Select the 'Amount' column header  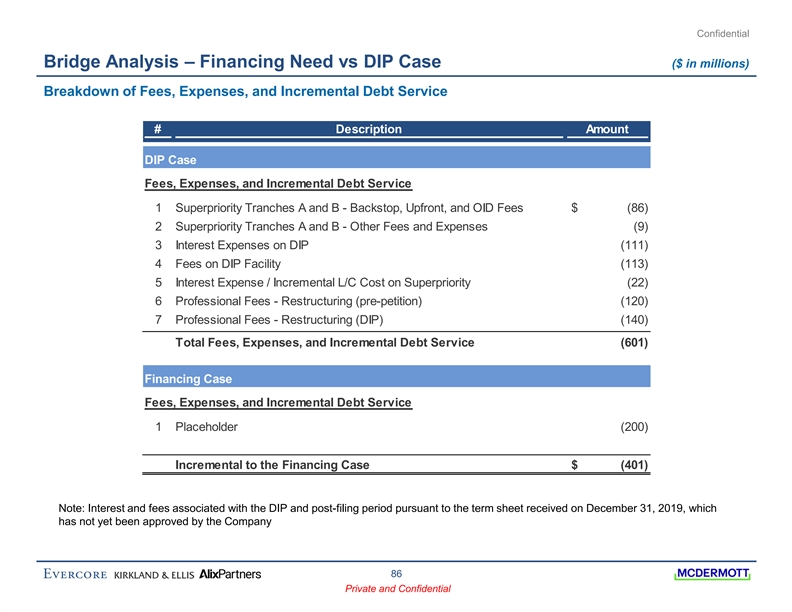(607, 129)
